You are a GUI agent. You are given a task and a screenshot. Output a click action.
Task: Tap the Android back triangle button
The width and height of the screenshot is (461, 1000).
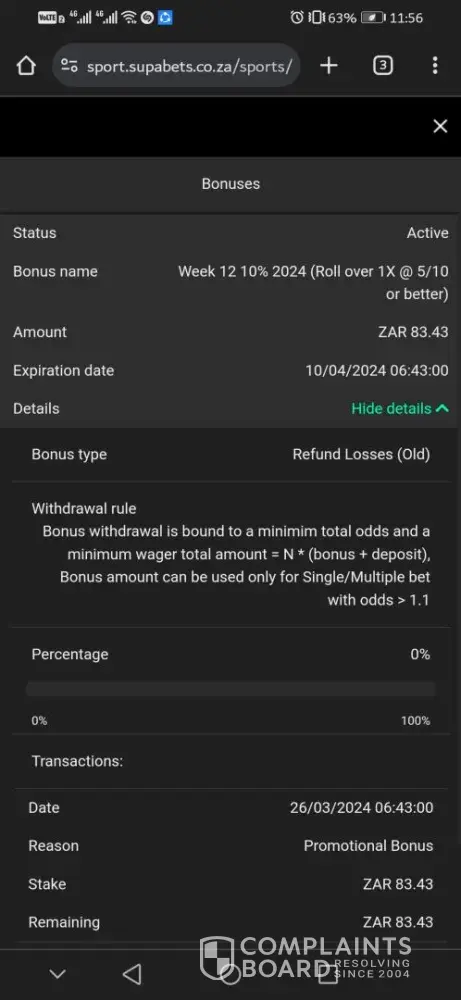coord(132,974)
